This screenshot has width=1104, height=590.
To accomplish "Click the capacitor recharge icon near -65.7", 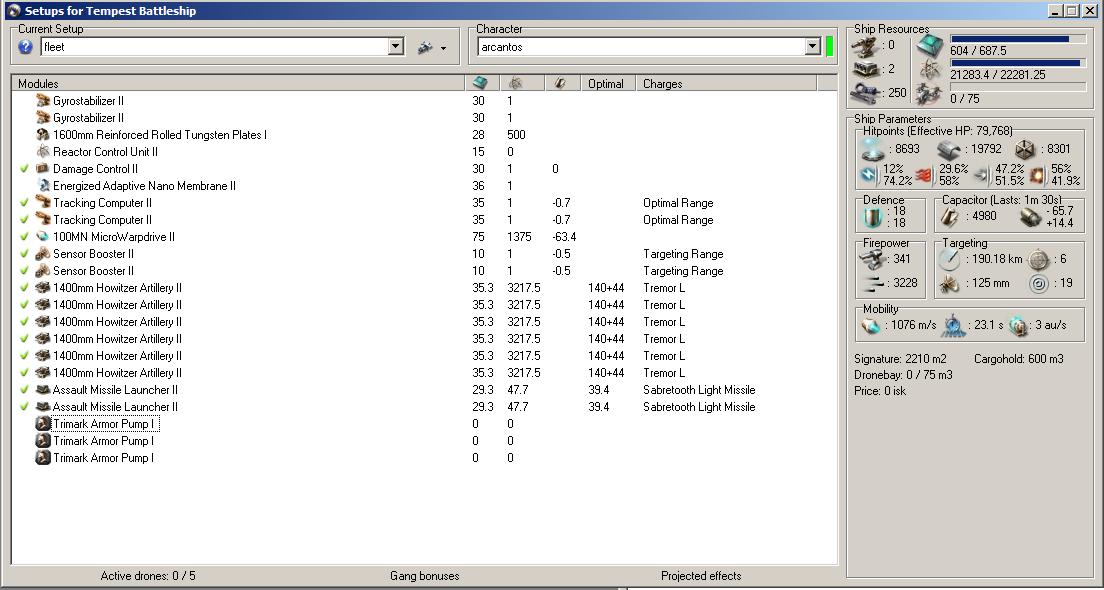I will pyautogui.click(x=1031, y=217).
